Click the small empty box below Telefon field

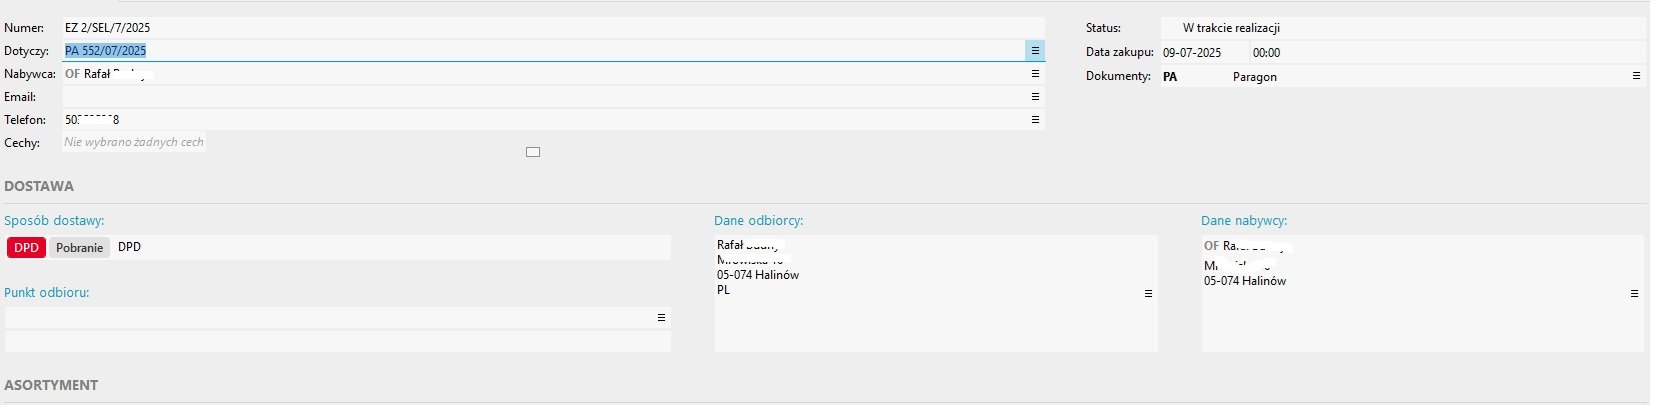coord(533,152)
